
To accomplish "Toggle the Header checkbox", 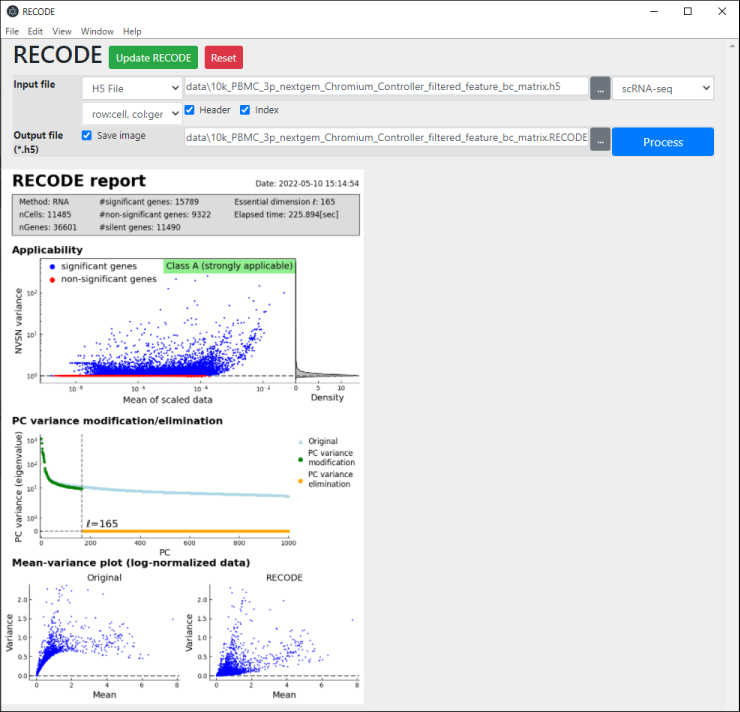I will point(189,110).
